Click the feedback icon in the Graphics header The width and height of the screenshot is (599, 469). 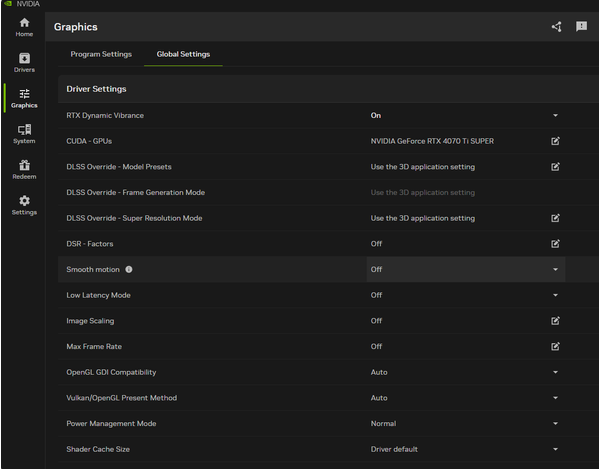581,26
